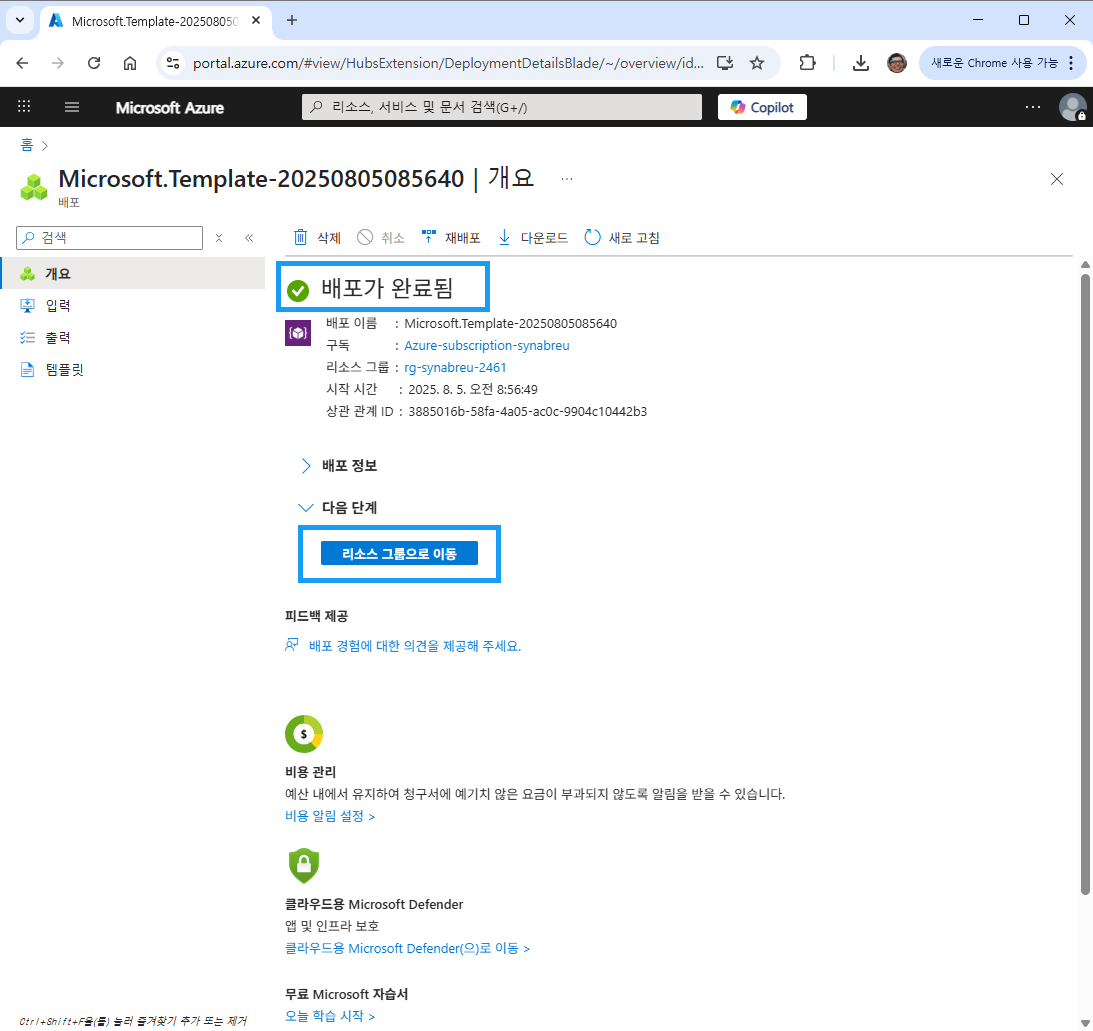Open the browser downloads icon
This screenshot has width=1093, height=1031.
(x=861, y=63)
